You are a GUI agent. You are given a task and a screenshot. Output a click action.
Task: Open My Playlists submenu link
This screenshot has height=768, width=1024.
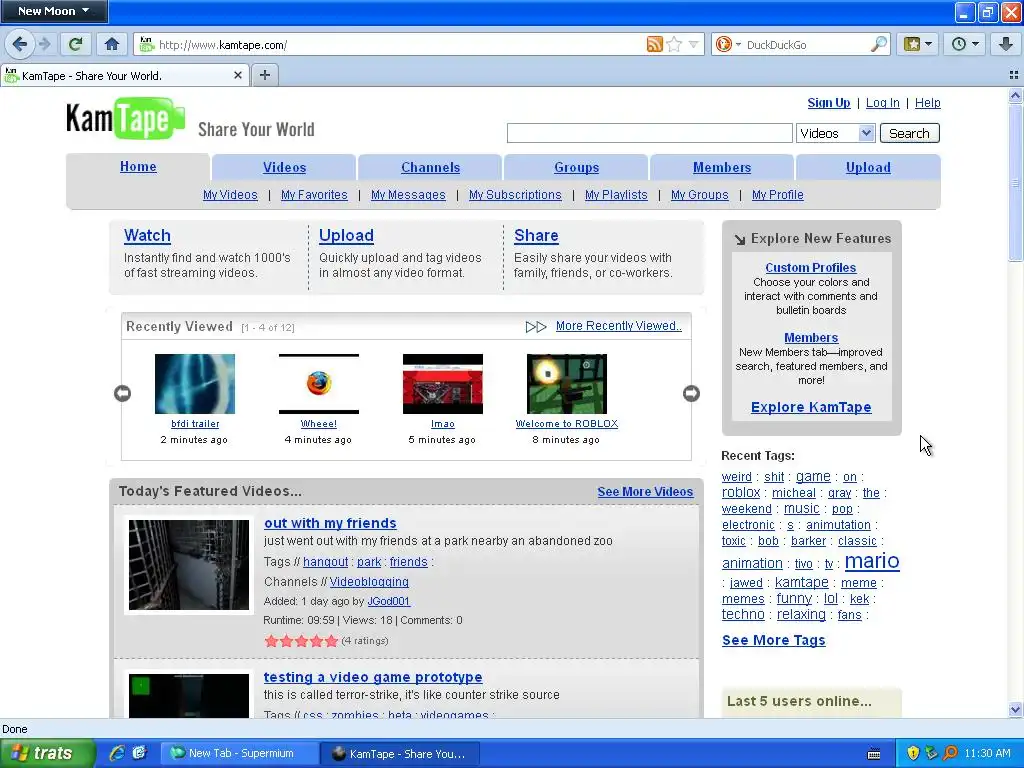coord(616,195)
